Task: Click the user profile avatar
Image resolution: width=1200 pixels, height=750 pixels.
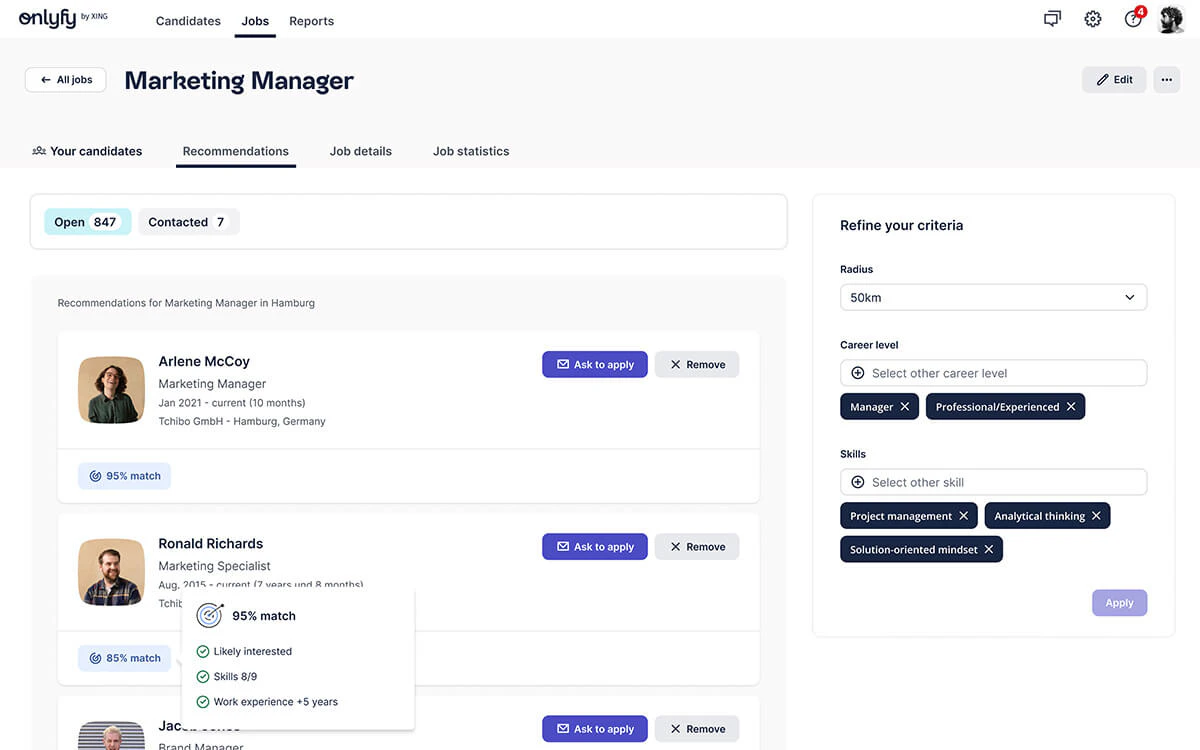Action: click(1171, 19)
